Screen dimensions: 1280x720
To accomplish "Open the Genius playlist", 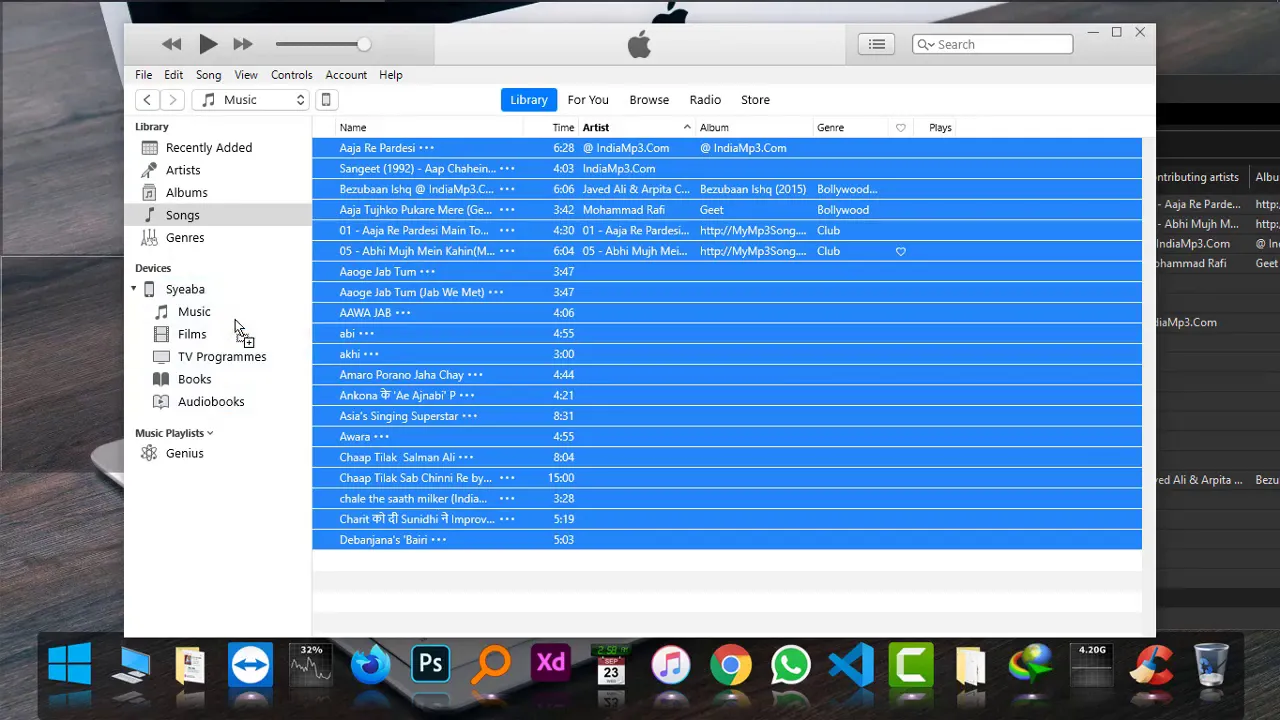I will tap(185, 453).
